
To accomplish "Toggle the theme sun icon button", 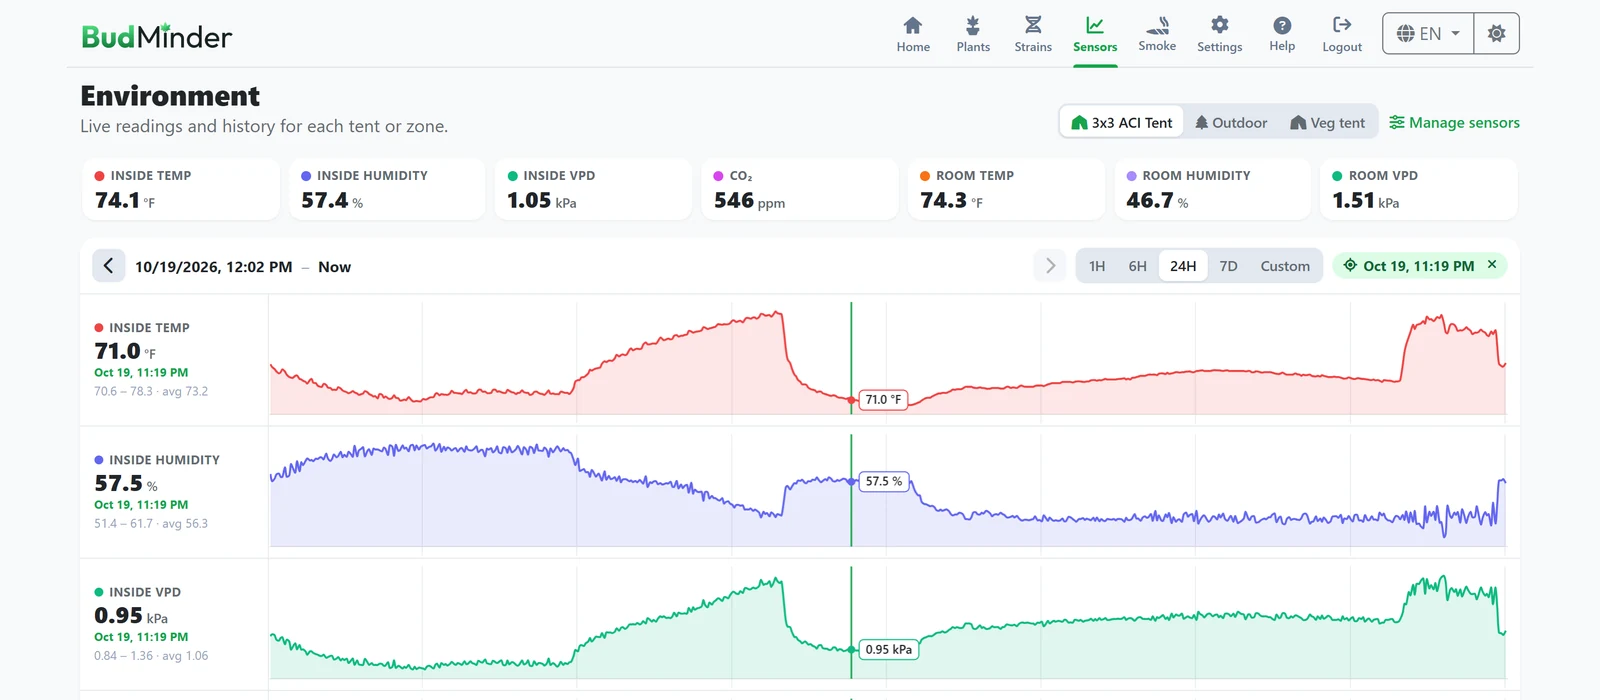I will (1496, 34).
